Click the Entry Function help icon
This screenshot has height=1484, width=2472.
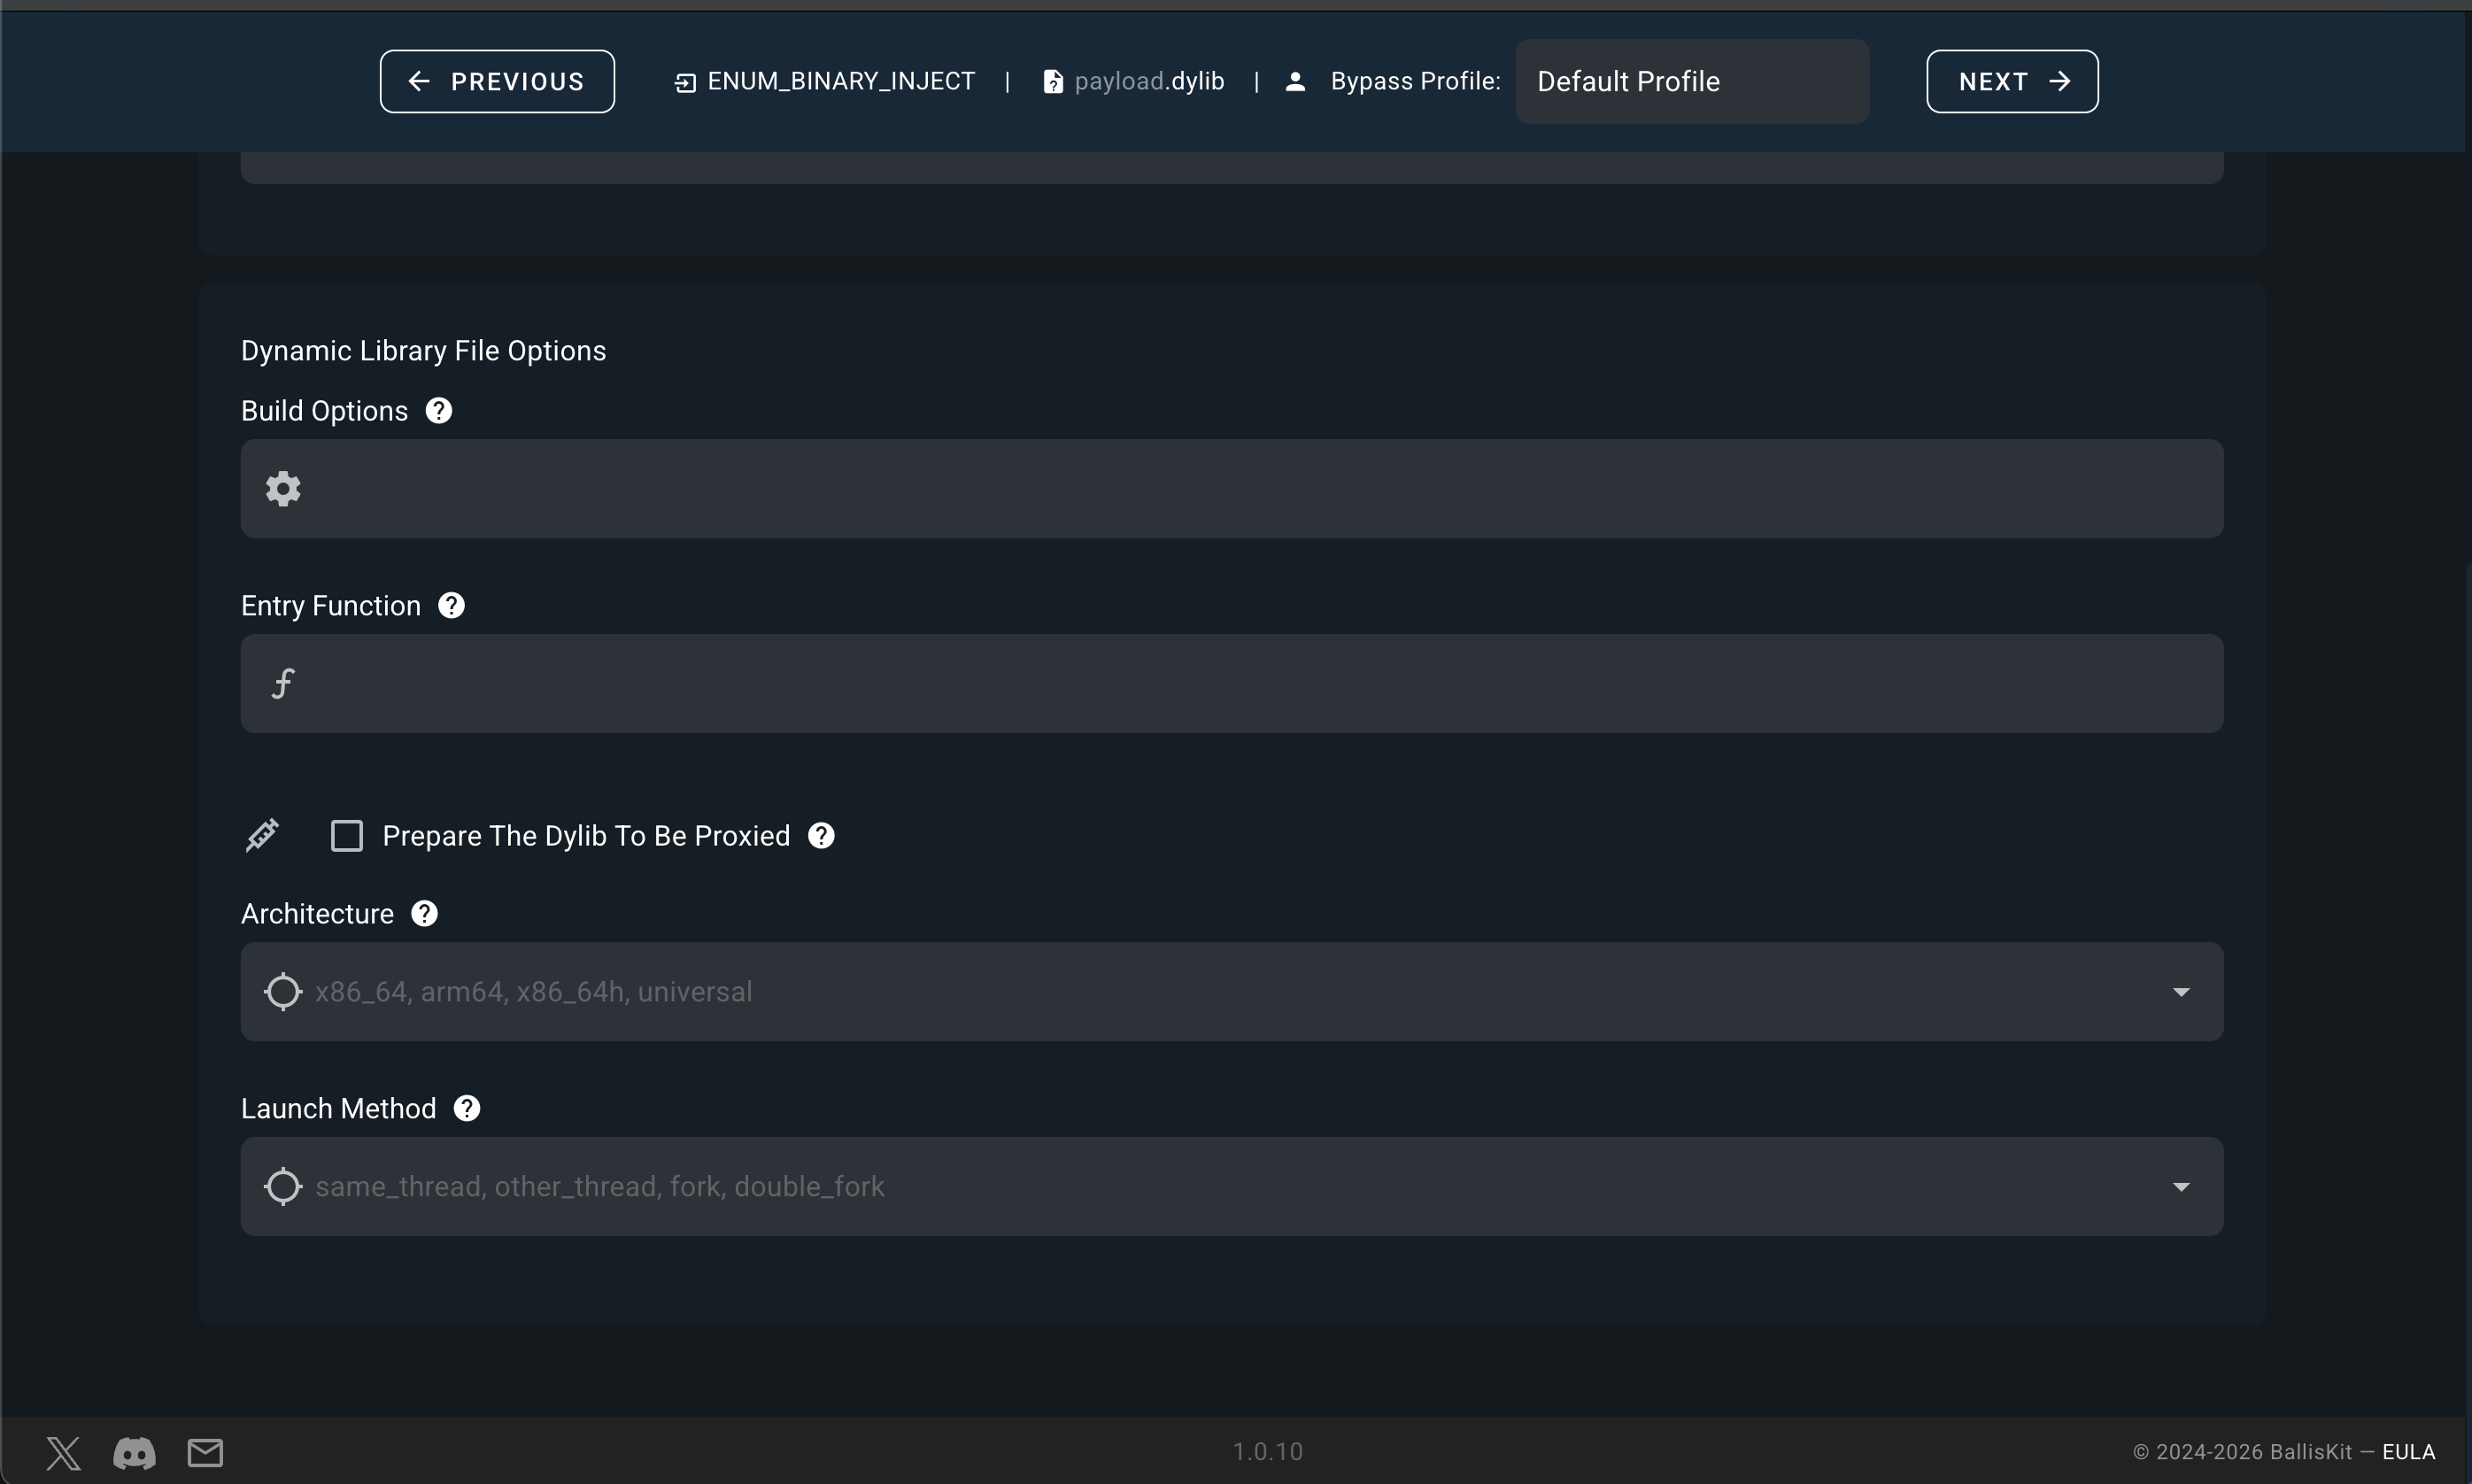451,606
